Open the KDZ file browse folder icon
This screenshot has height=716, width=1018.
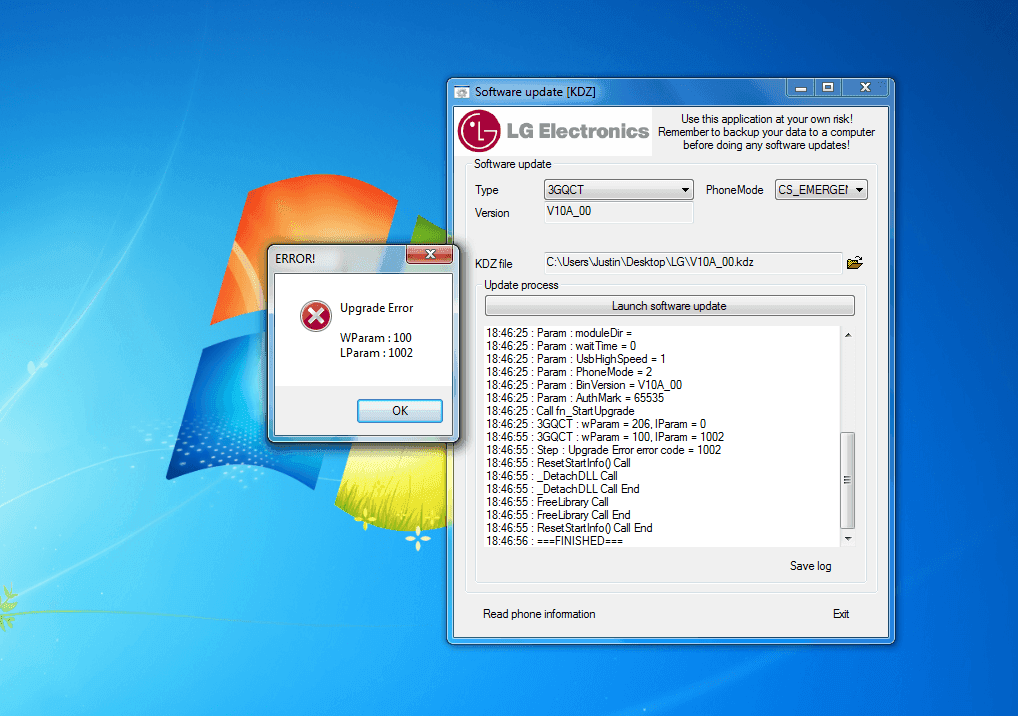pos(854,262)
